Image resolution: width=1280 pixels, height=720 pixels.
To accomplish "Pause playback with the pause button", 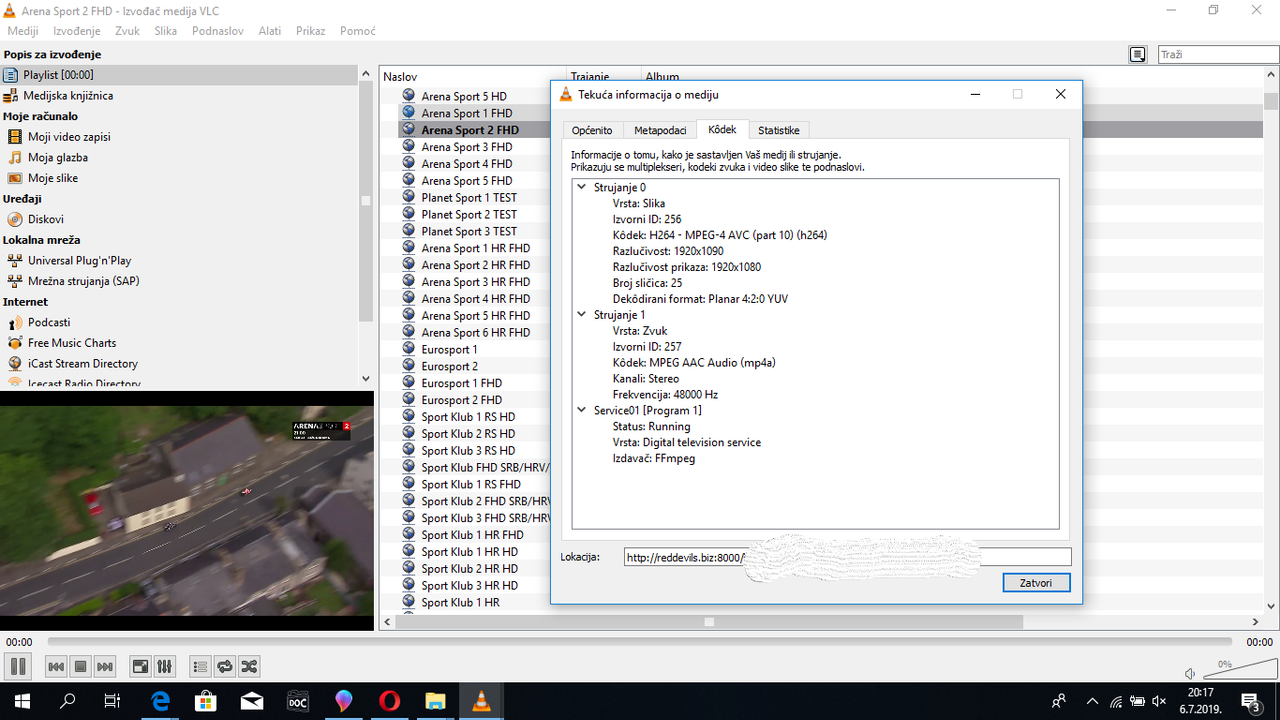I will click(x=17, y=666).
